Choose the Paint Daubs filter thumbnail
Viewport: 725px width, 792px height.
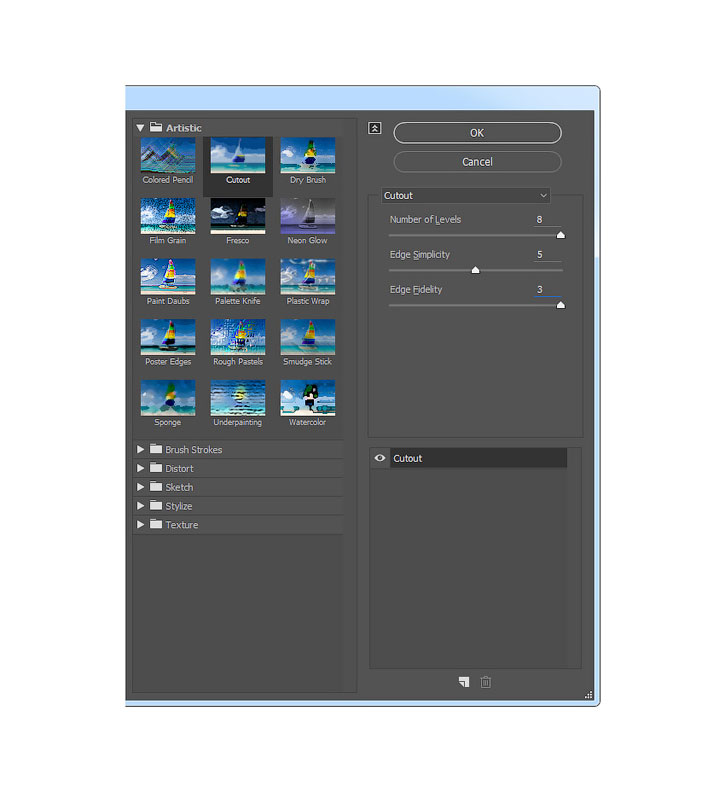[168, 277]
